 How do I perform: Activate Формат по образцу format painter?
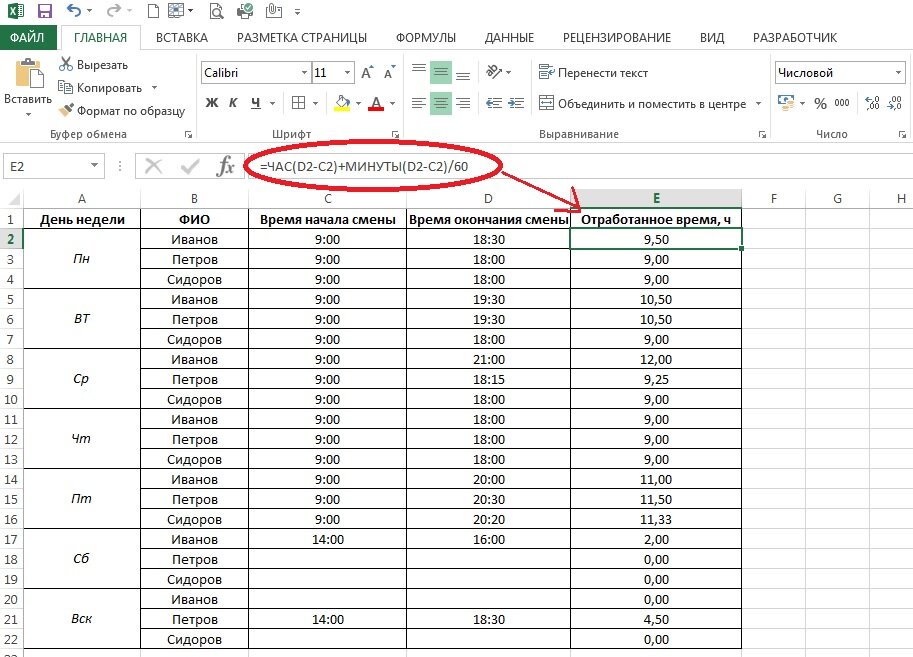coord(122,110)
